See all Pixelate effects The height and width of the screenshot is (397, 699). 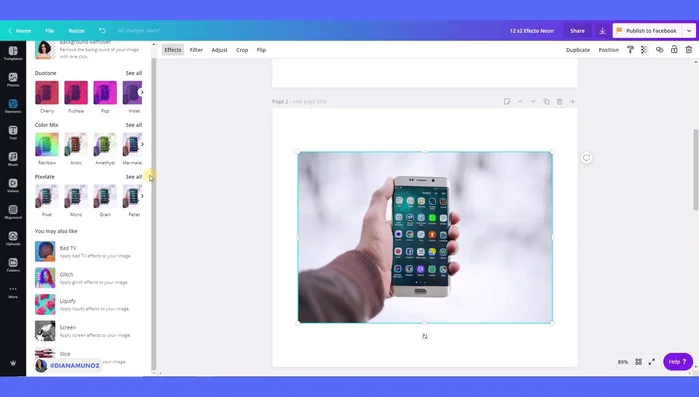pyautogui.click(x=134, y=177)
